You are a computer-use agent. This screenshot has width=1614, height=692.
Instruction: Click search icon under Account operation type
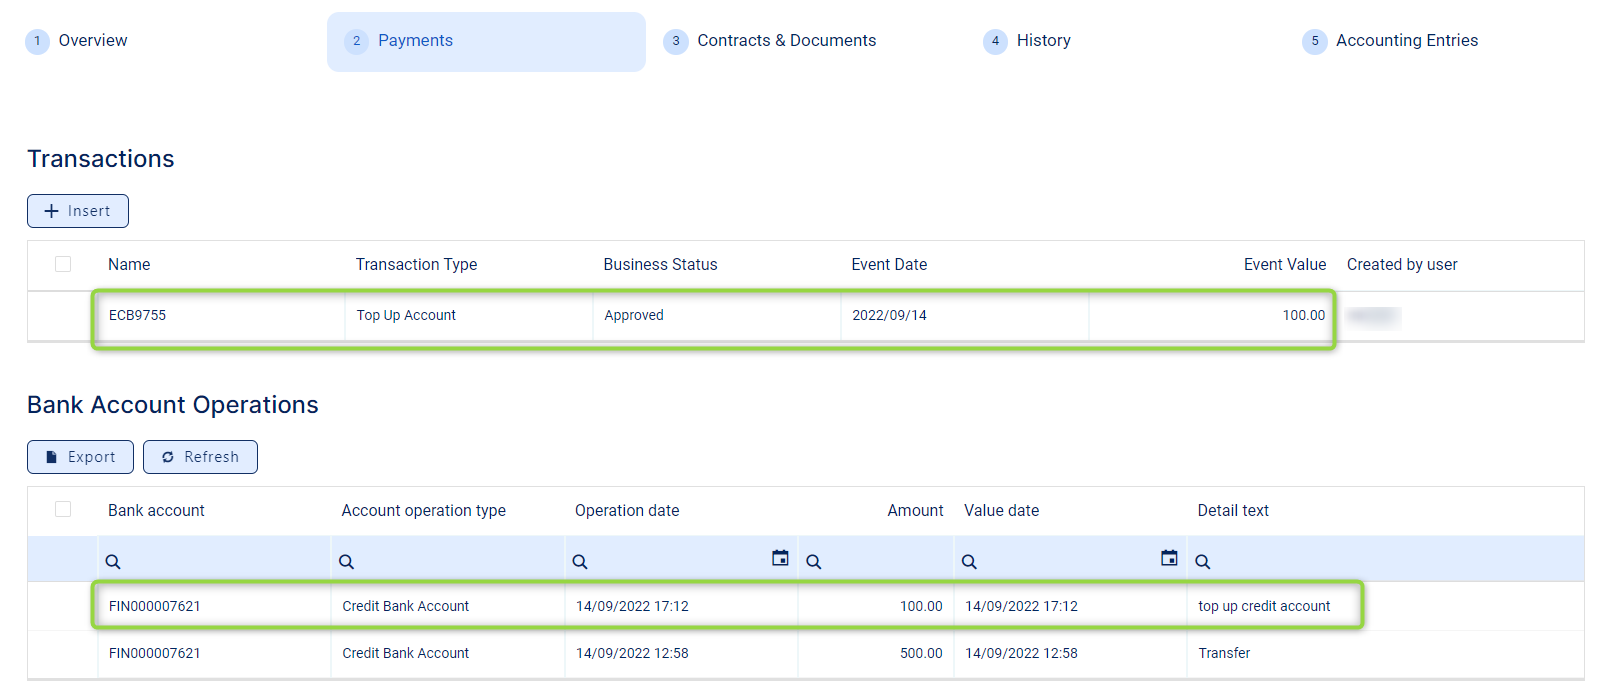click(346, 562)
